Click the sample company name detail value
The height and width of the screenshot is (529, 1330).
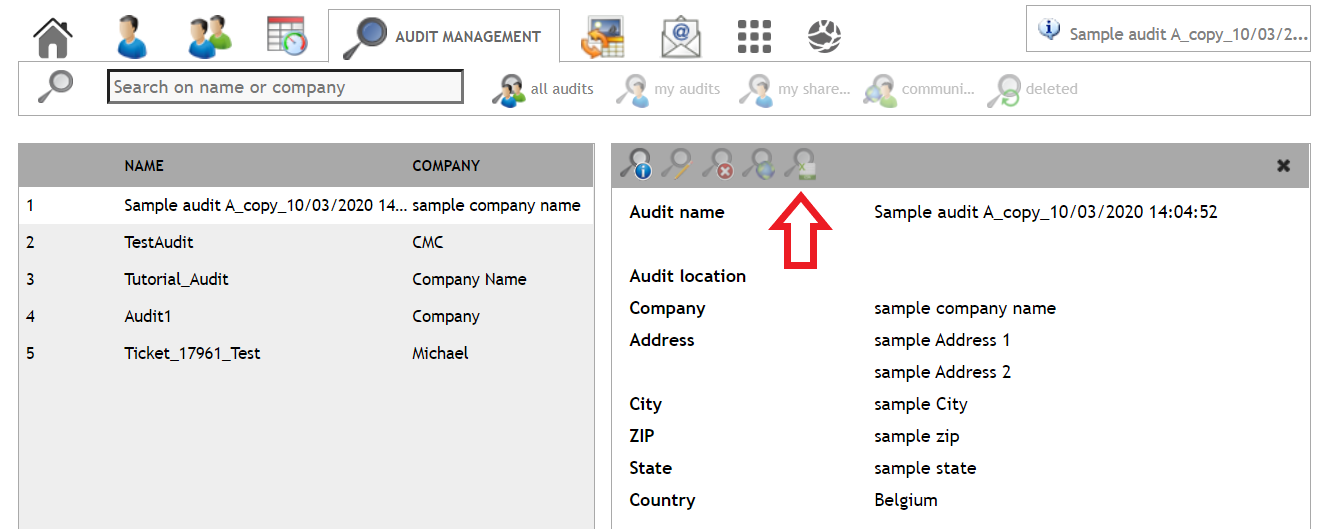point(965,308)
